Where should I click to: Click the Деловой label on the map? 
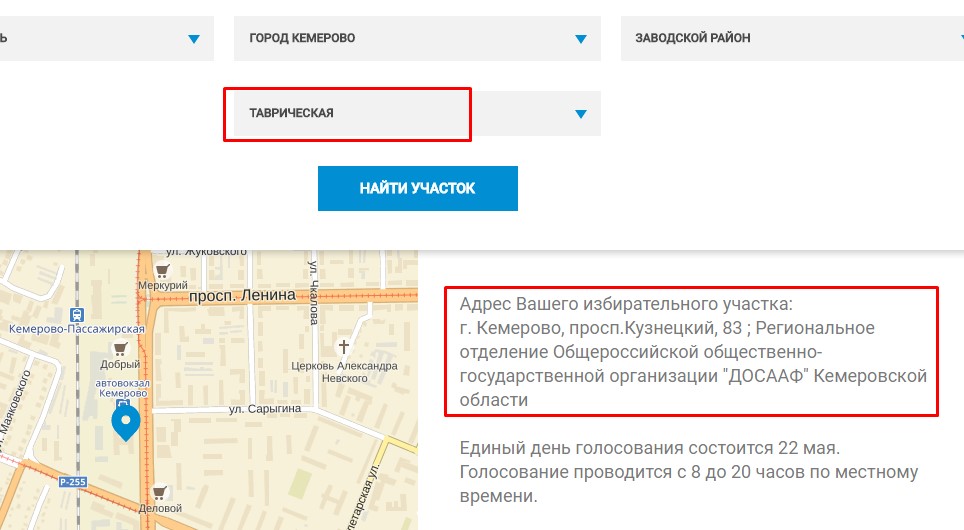(160, 508)
